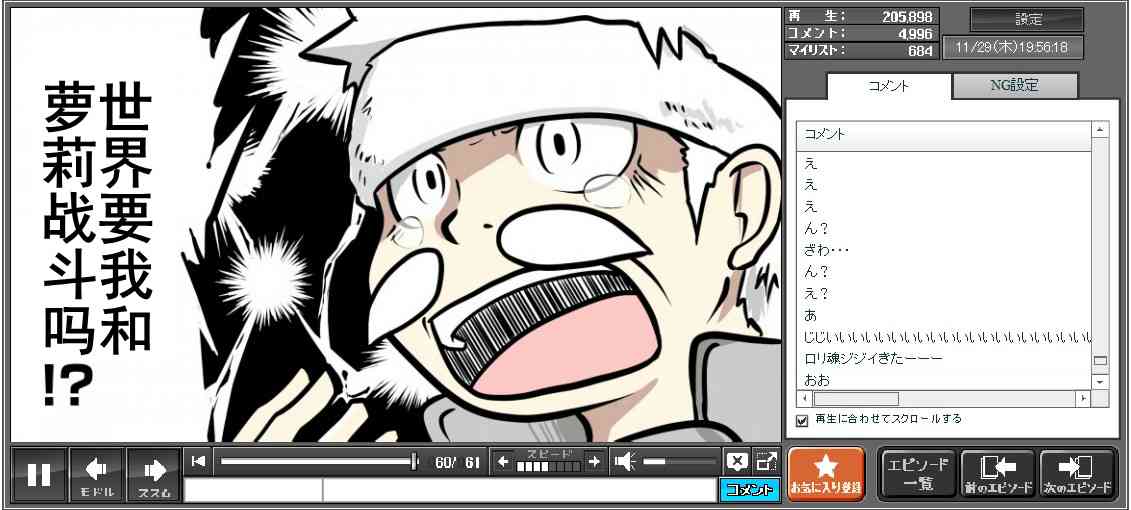Switch to the NG設定 tab
This screenshot has width=1131, height=510.
click(1014, 86)
